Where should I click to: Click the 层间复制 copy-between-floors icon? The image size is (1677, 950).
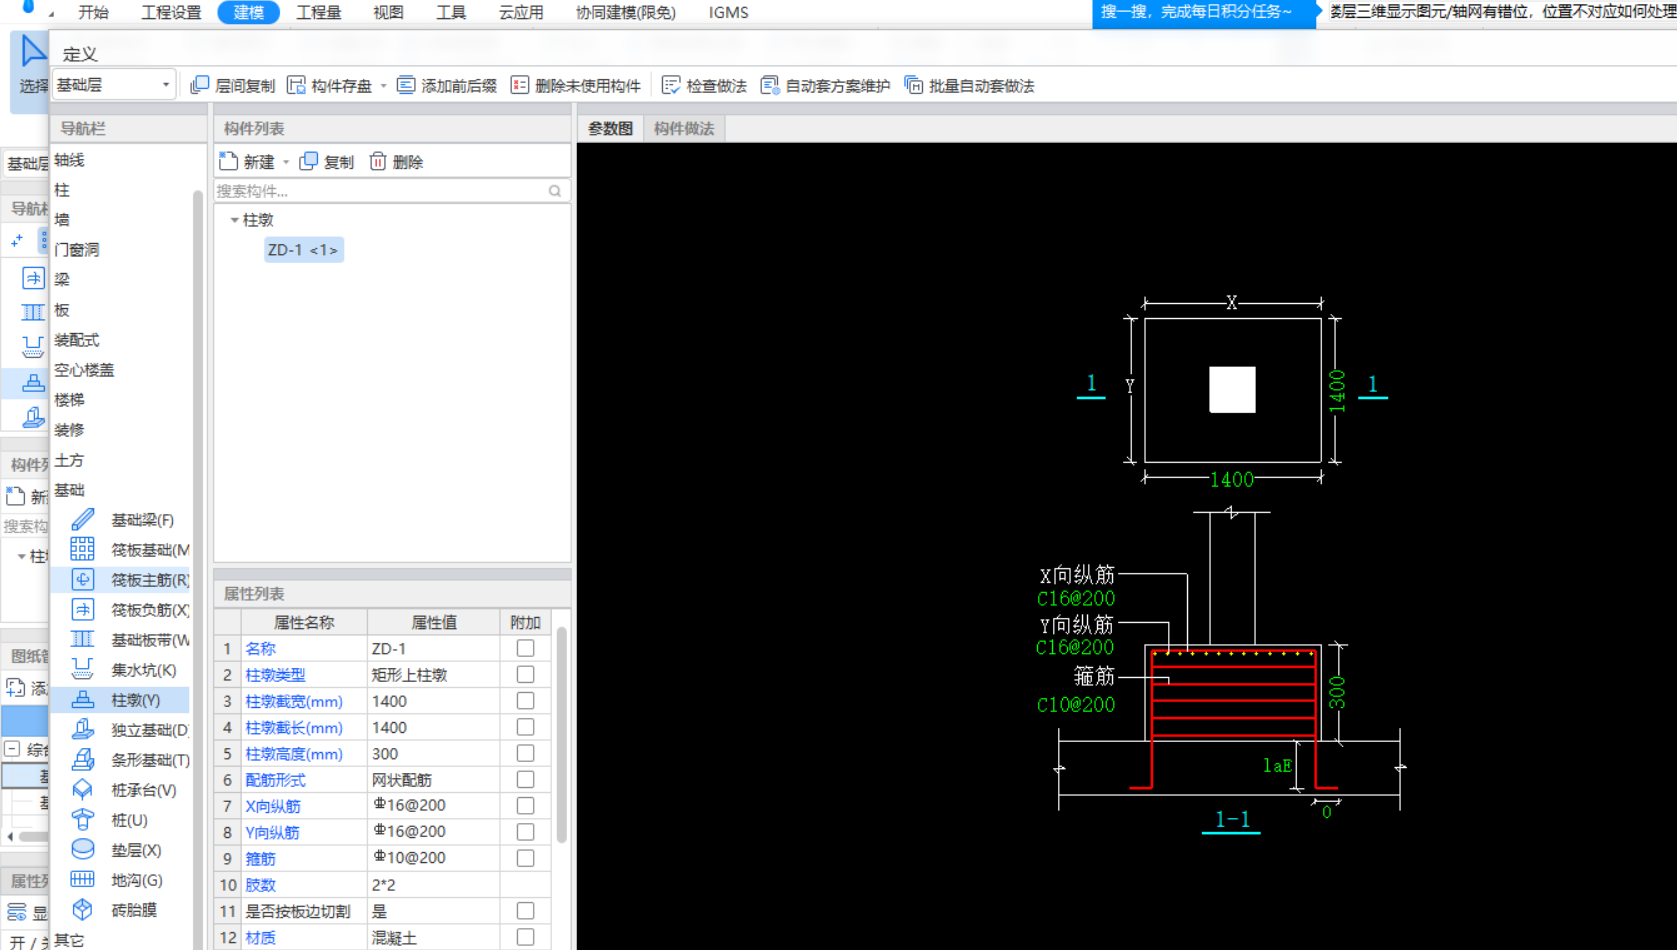pos(200,85)
